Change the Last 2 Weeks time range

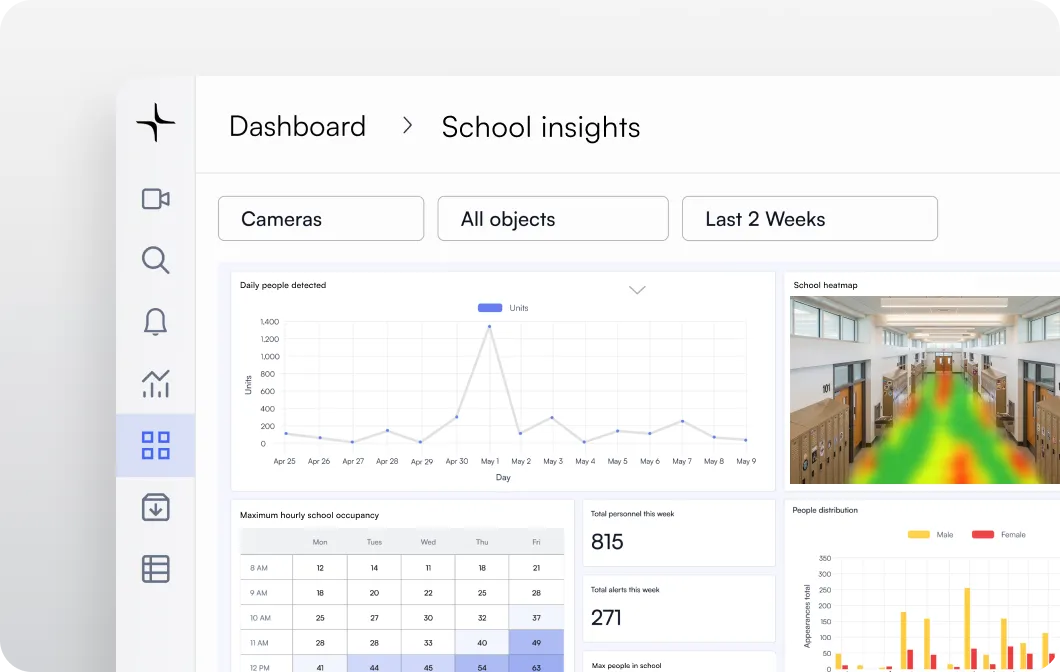[x=810, y=218]
